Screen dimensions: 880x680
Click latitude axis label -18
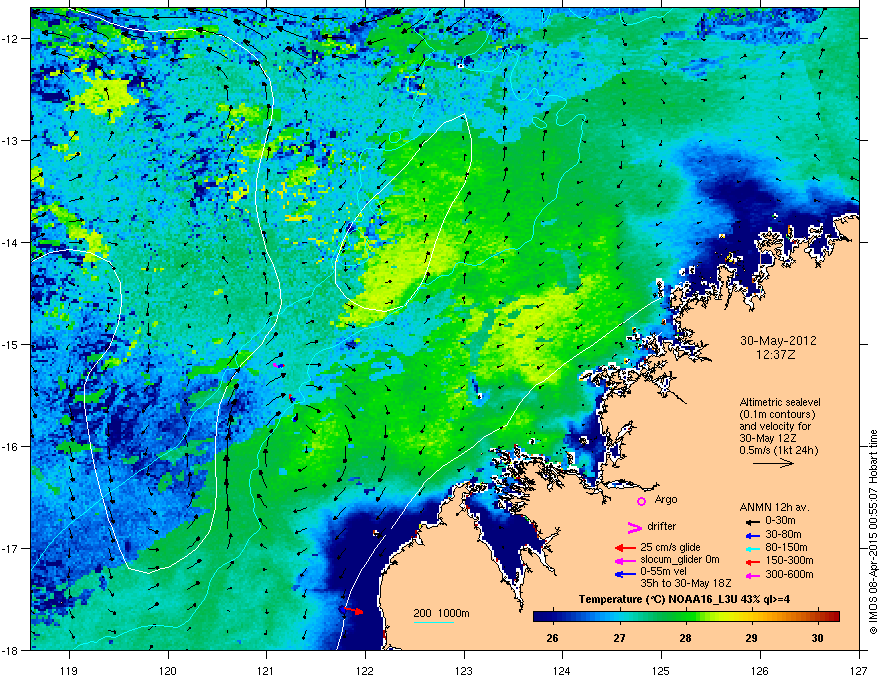11,650
